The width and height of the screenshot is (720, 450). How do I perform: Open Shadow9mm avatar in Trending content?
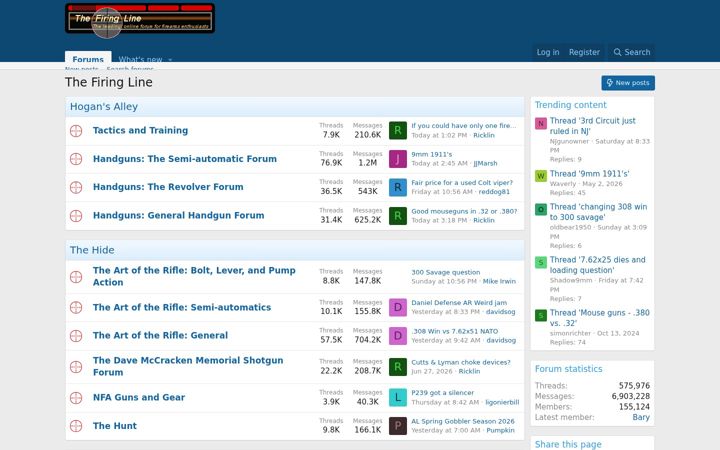click(541, 262)
